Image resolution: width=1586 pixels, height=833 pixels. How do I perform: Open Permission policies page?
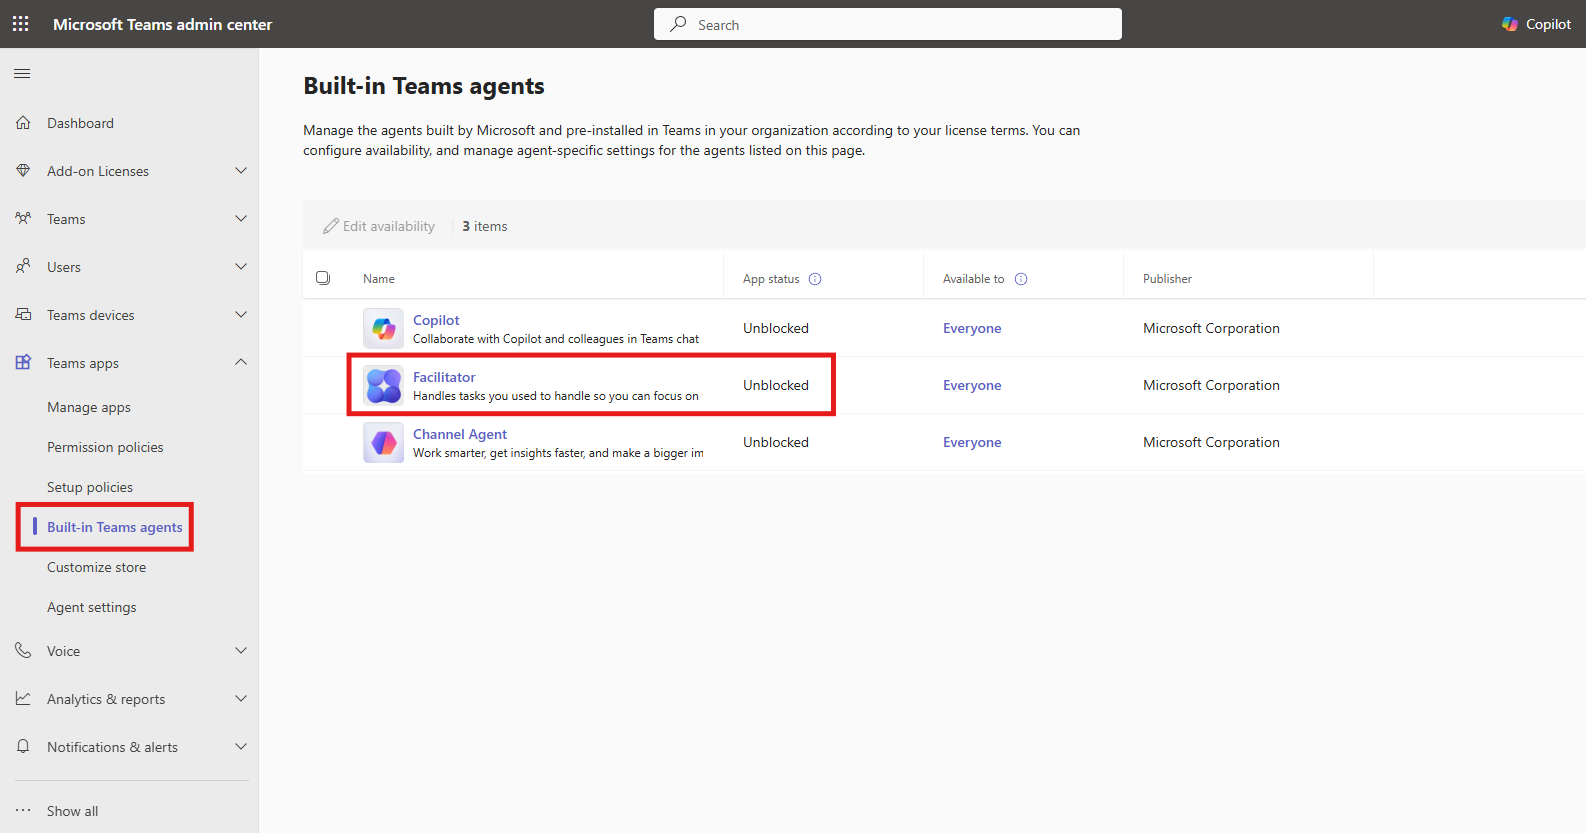[x=105, y=447]
